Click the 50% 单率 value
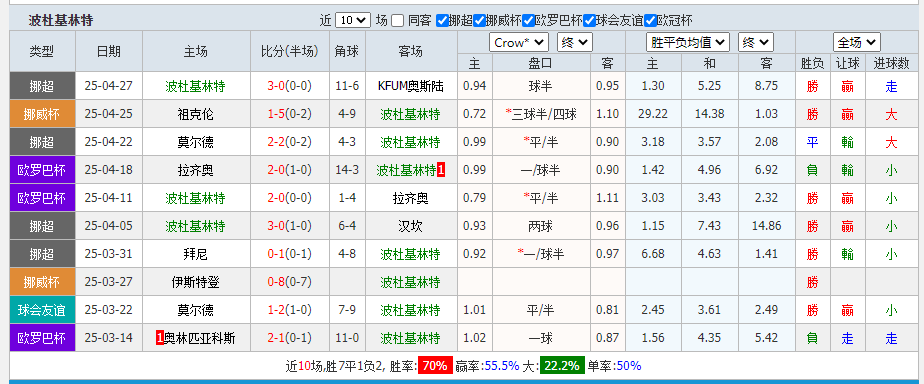Viewport: 924px width, 384px height. pos(628,366)
